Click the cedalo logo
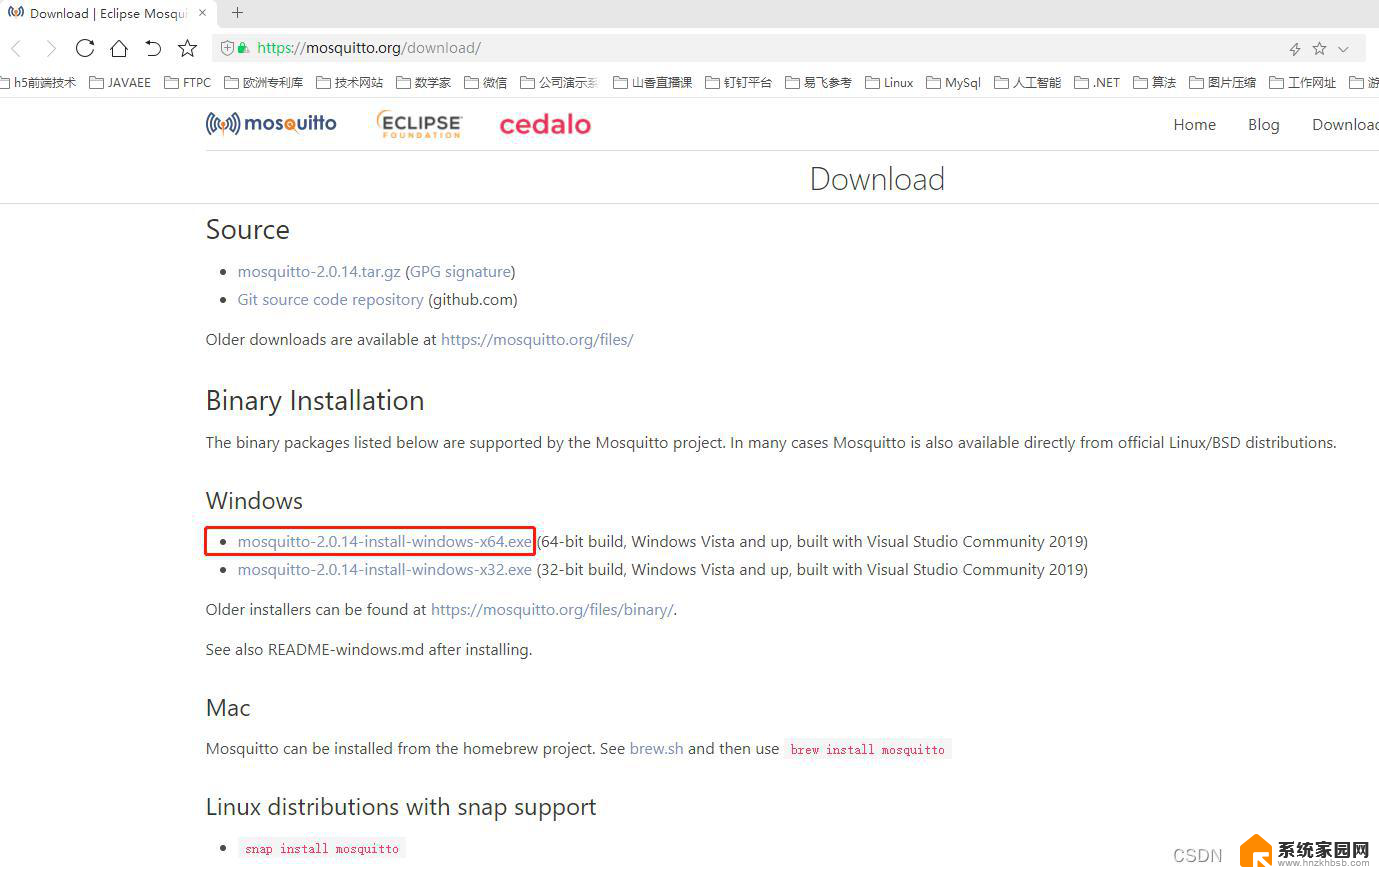Image resolution: width=1379 pixels, height=875 pixels. tap(545, 124)
